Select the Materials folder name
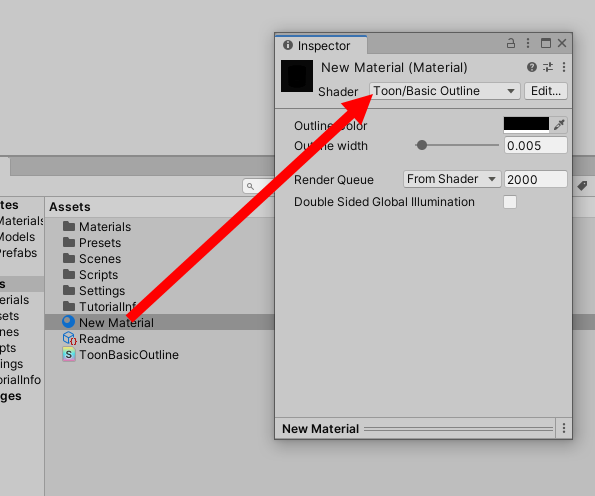 point(105,227)
